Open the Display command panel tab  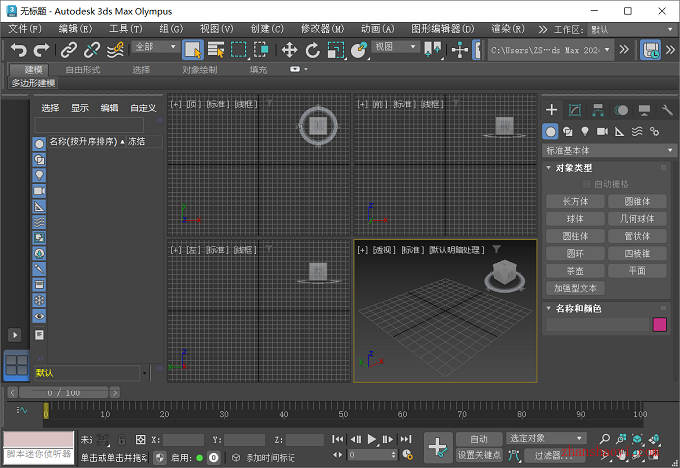pyautogui.click(x=644, y=110)
